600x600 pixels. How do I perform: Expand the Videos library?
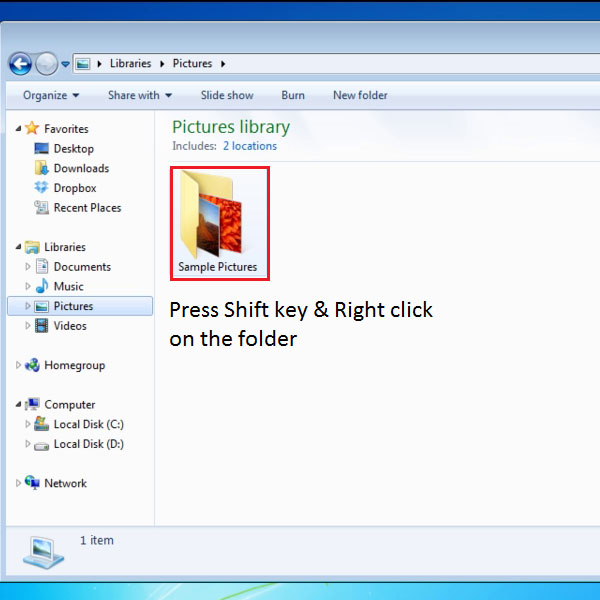point(28,326)
